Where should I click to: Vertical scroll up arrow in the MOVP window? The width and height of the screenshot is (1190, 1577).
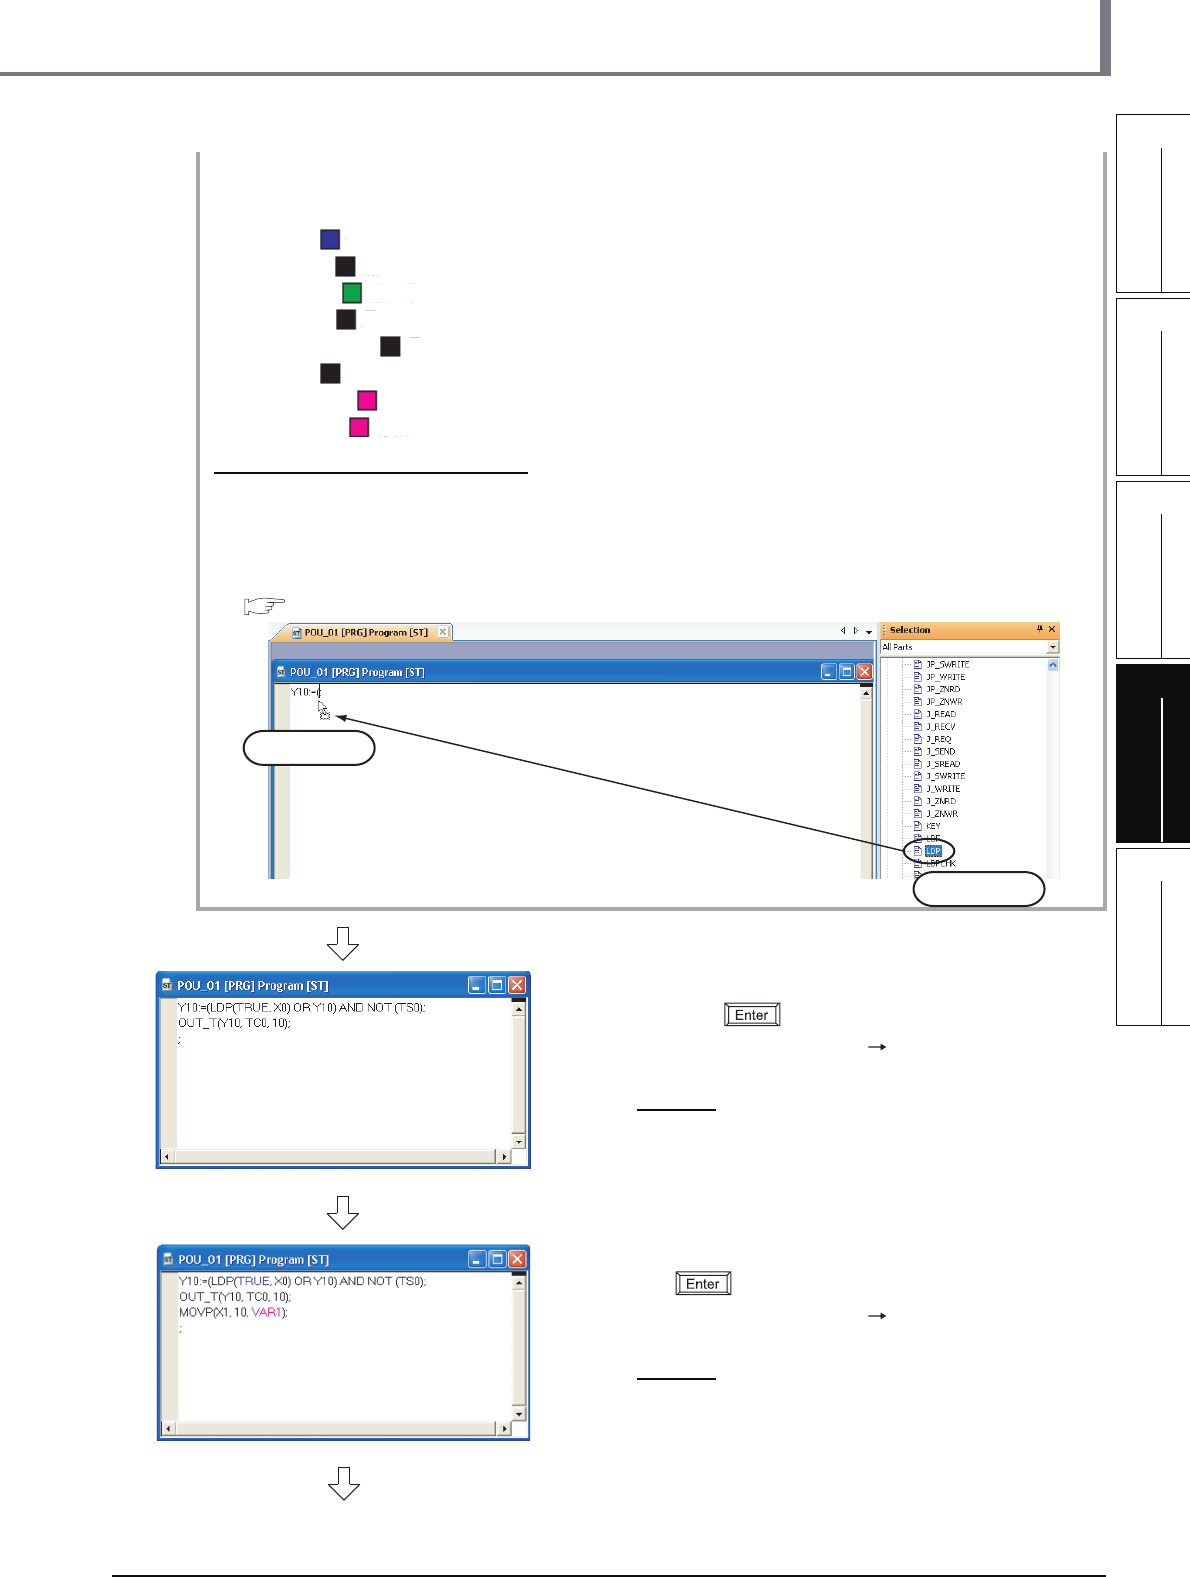point(518,1282)
